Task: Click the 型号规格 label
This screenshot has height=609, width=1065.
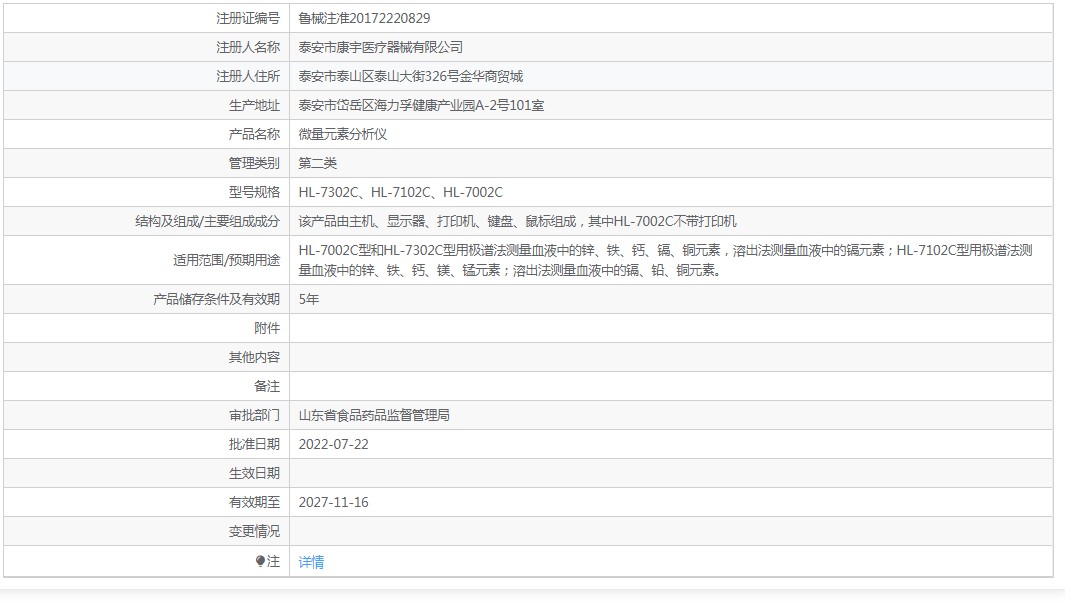Action: click(x=254, y=192)
